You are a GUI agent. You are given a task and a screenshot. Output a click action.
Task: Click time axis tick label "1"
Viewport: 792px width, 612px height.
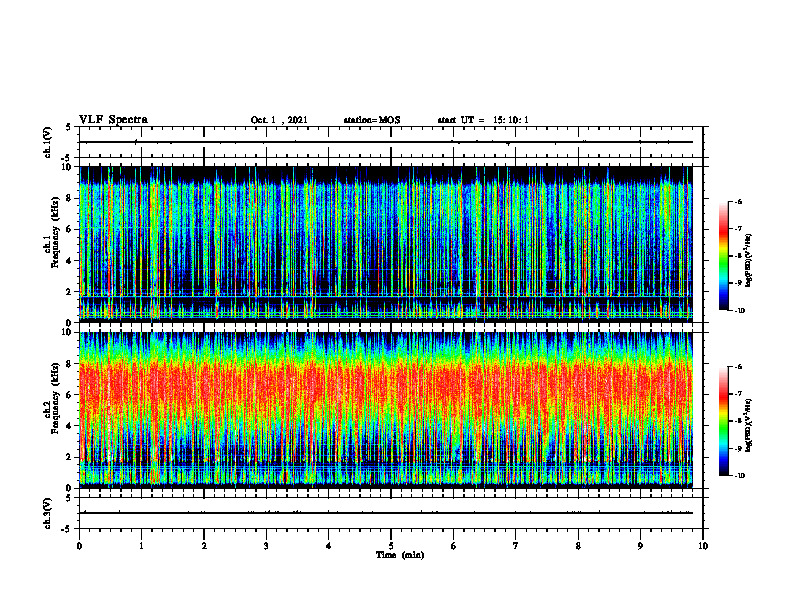(141, 546)
